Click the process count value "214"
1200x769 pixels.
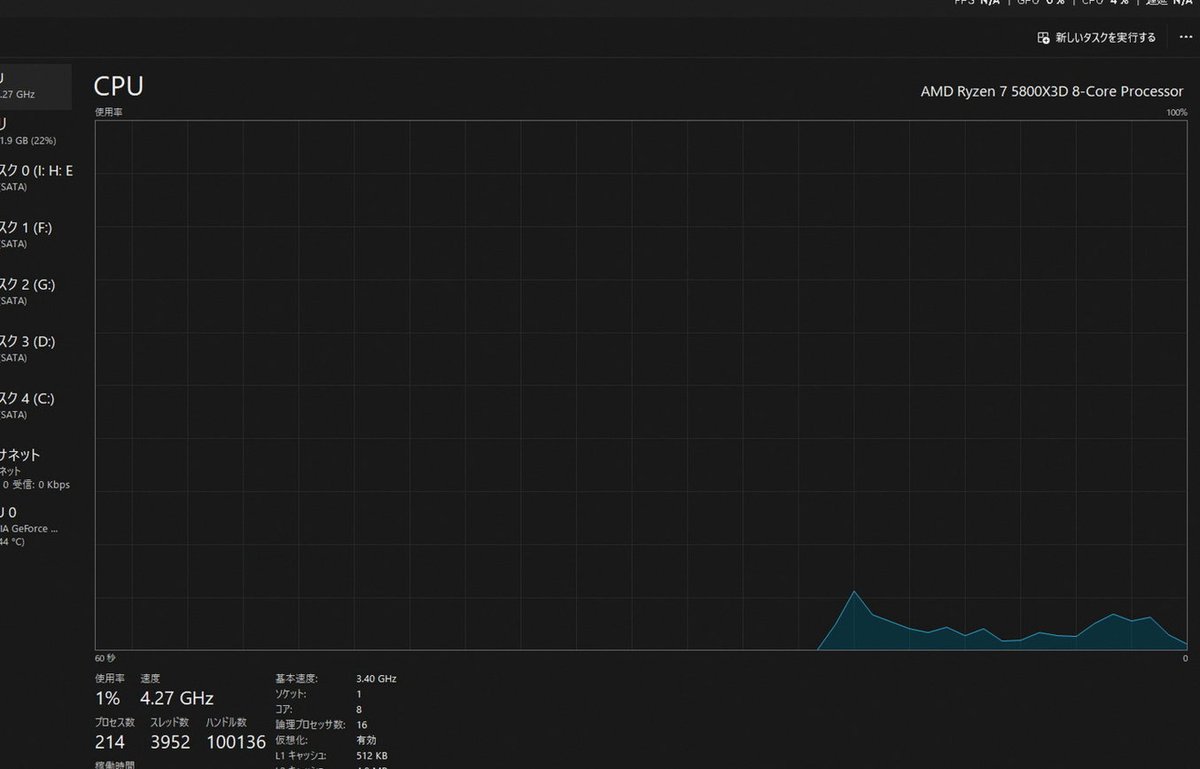coord(110,742)
